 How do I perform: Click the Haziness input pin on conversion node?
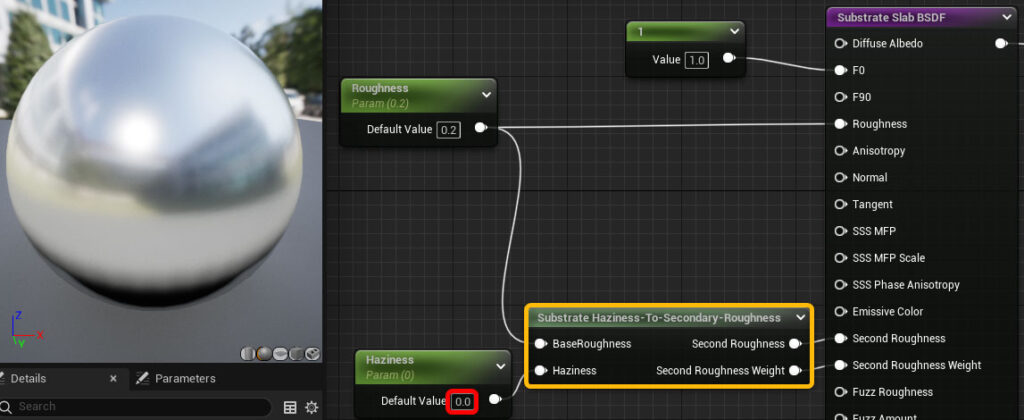coord(541,370)
